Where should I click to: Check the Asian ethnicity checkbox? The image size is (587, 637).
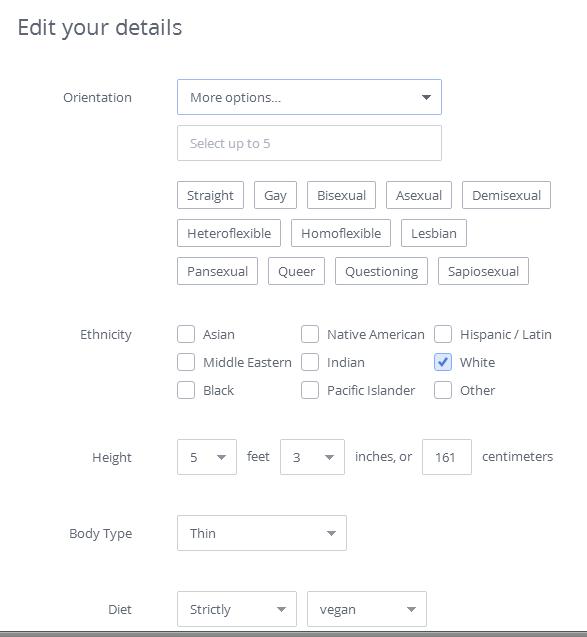pos(186,334)
